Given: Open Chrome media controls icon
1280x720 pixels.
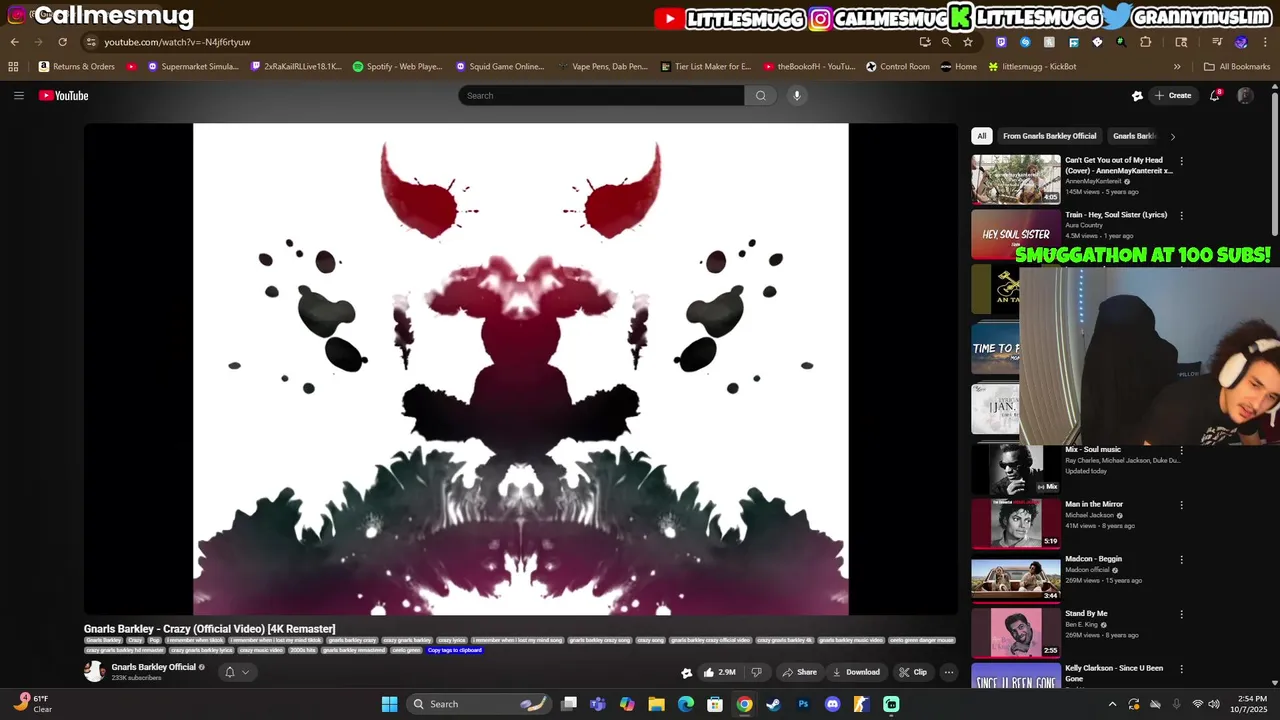Looking at the screenshot, I should [1217, 42].
